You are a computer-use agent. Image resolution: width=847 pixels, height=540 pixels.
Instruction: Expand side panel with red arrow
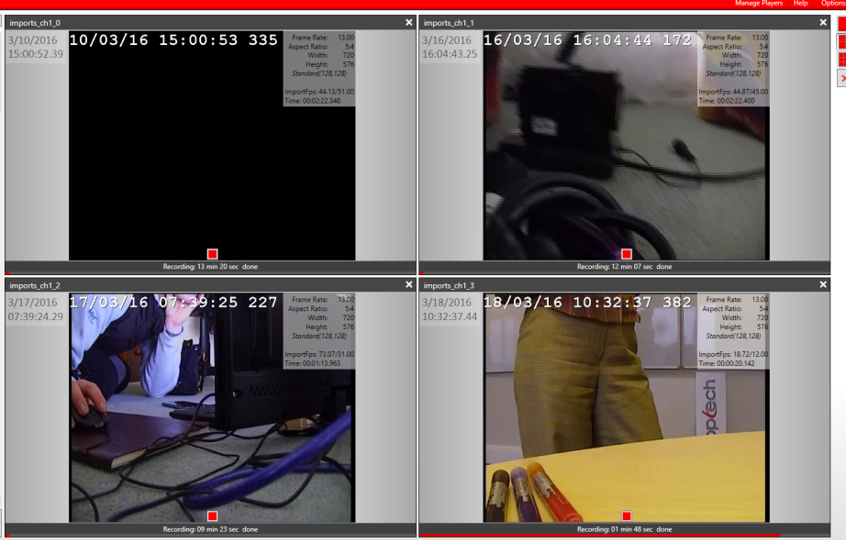tap(842, 78)
